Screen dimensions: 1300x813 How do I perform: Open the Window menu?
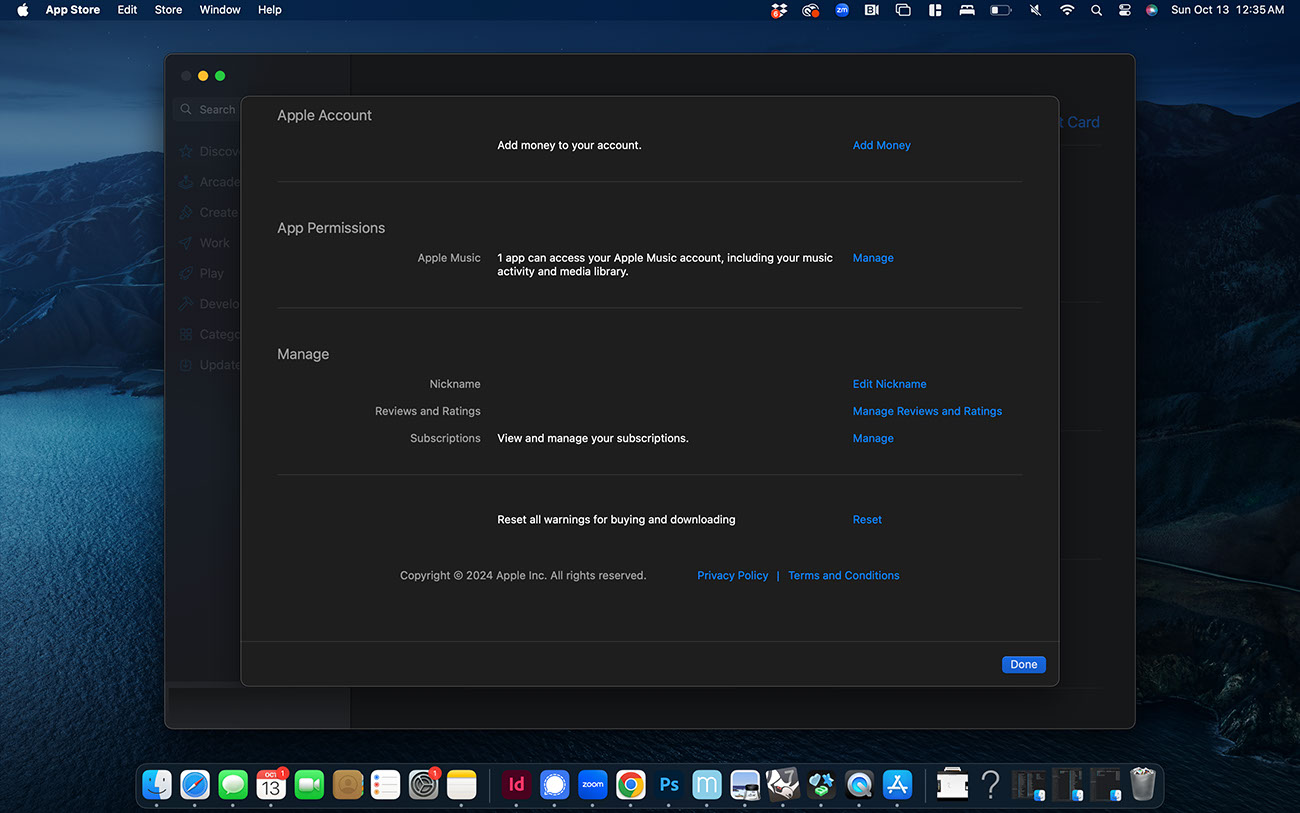click(220, 10)
